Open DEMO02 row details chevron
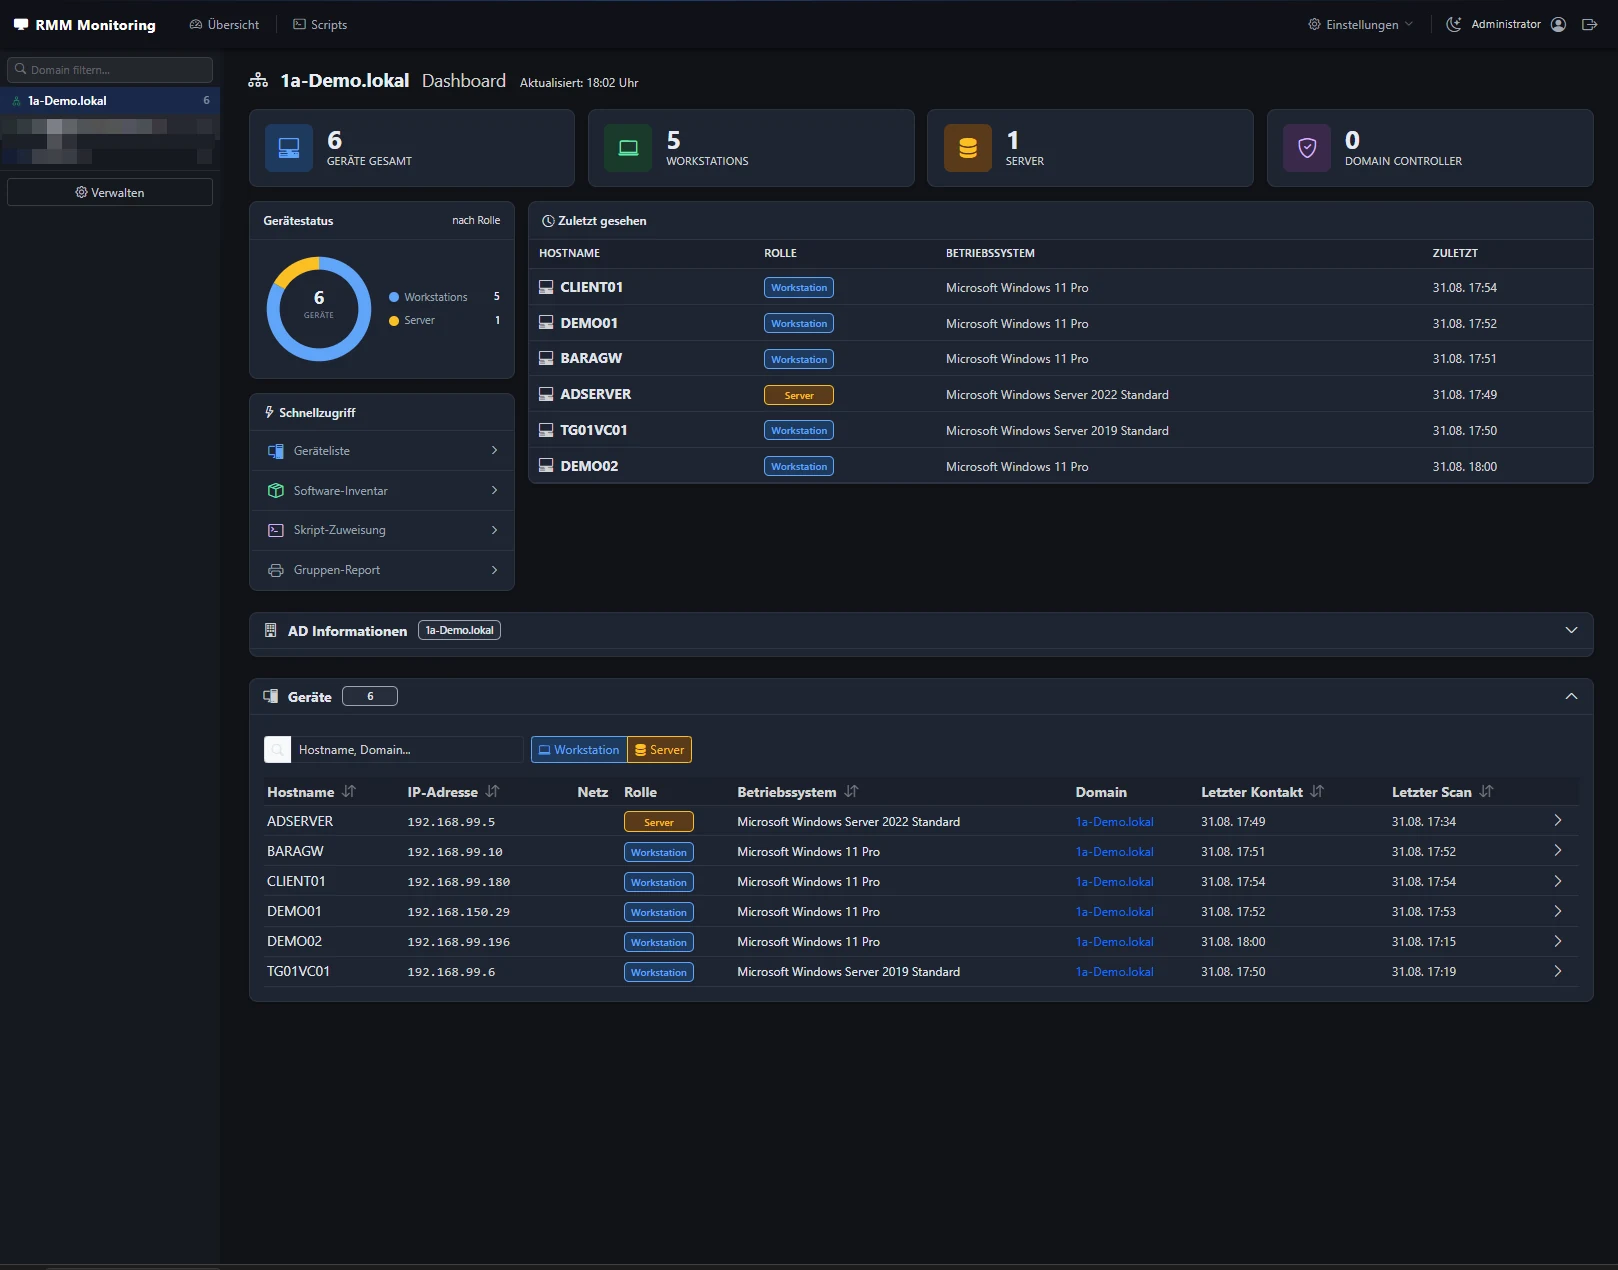The height and width of the screenshot is (1270, 1618). tap(1558, 941)
